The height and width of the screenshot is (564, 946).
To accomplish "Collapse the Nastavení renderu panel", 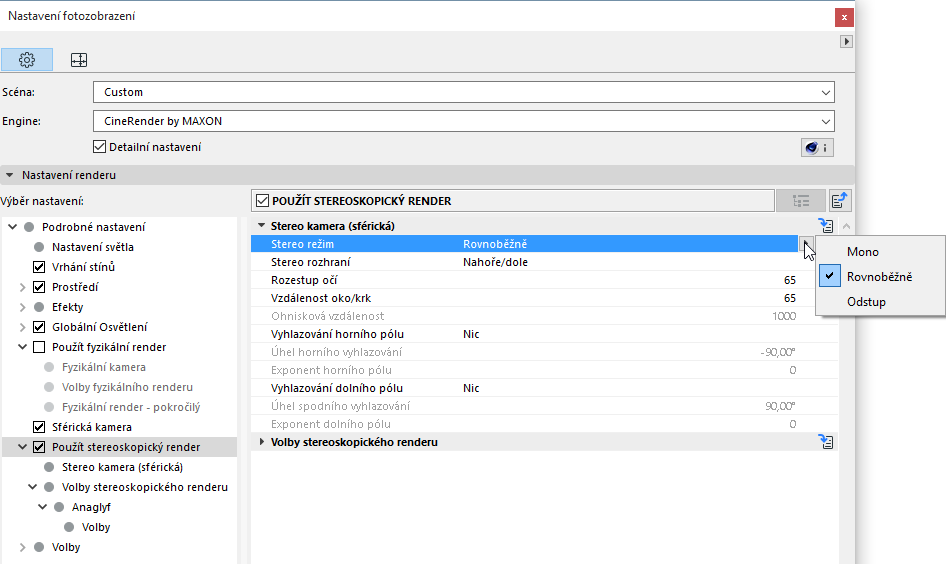I will tap(10, 175).
